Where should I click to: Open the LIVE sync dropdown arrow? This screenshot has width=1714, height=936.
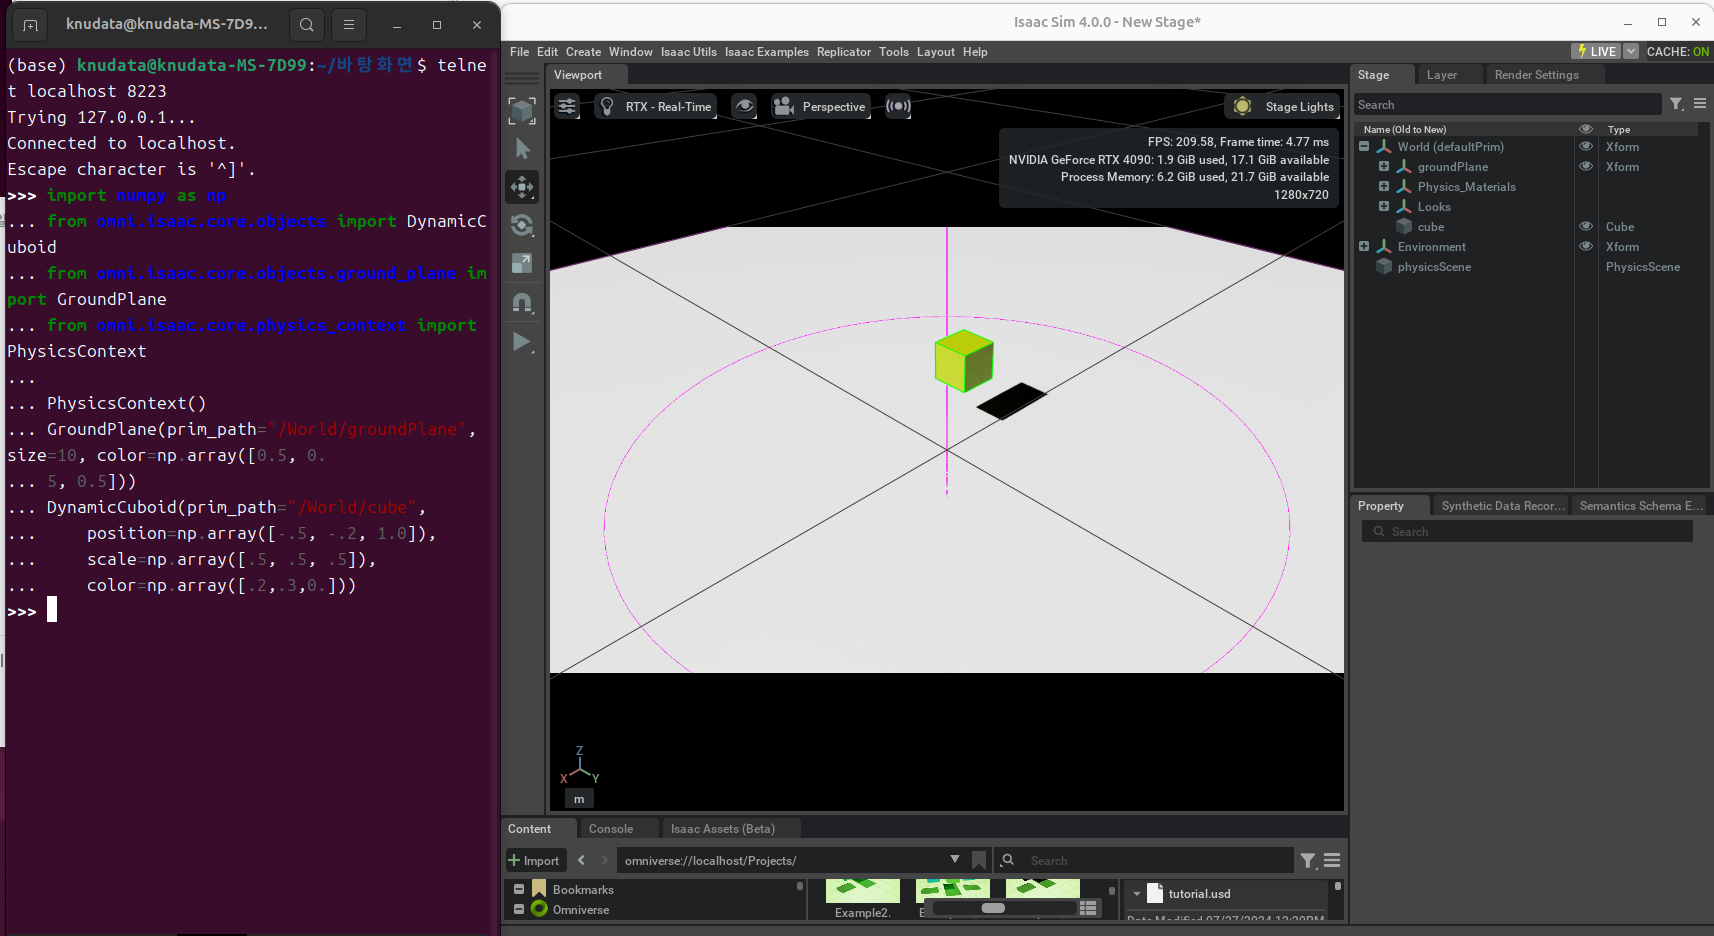pyautogui.click(x=1630, y=50)
